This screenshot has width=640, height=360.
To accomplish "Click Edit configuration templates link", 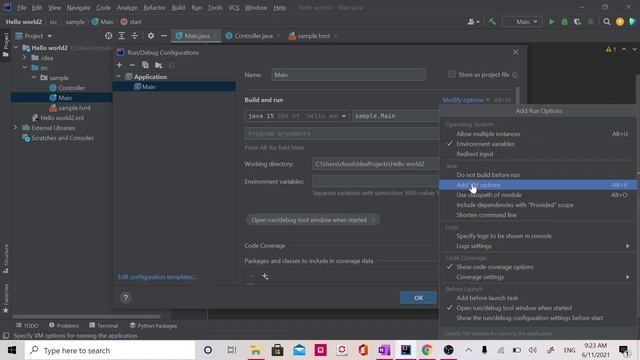I will pyautogui.click(x=158, y=277).
